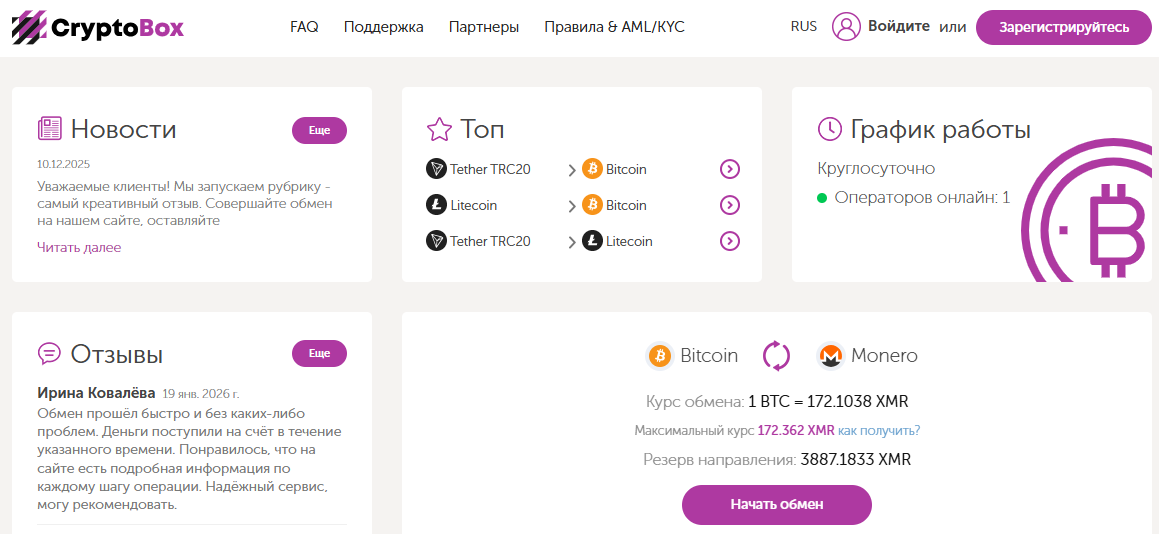Click the Bitcoin icon in exchange panel

(660, 356)
